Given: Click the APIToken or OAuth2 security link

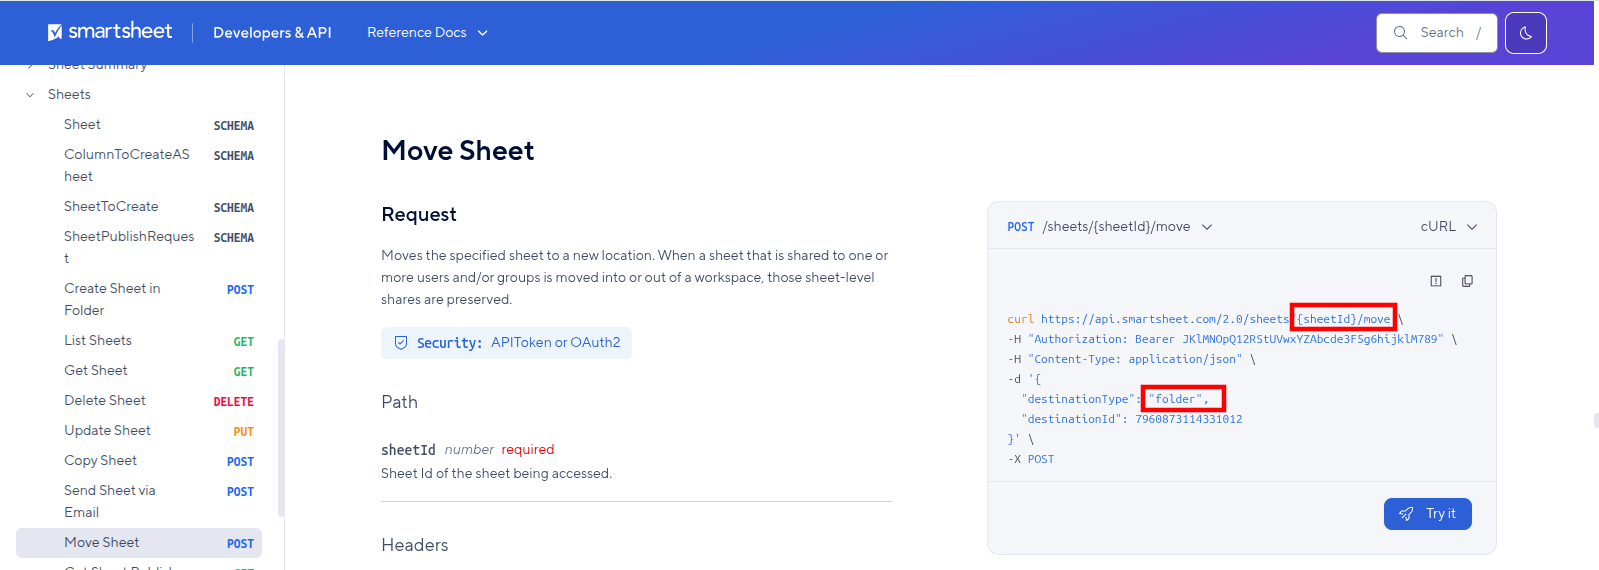Looking at the screenshot, I should tap(555, 343).
